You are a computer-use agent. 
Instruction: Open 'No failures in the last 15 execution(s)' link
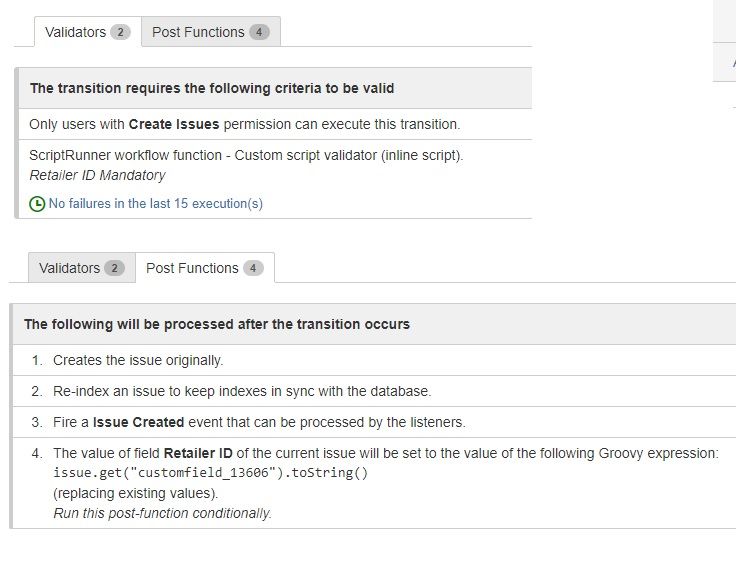[155, 204]
